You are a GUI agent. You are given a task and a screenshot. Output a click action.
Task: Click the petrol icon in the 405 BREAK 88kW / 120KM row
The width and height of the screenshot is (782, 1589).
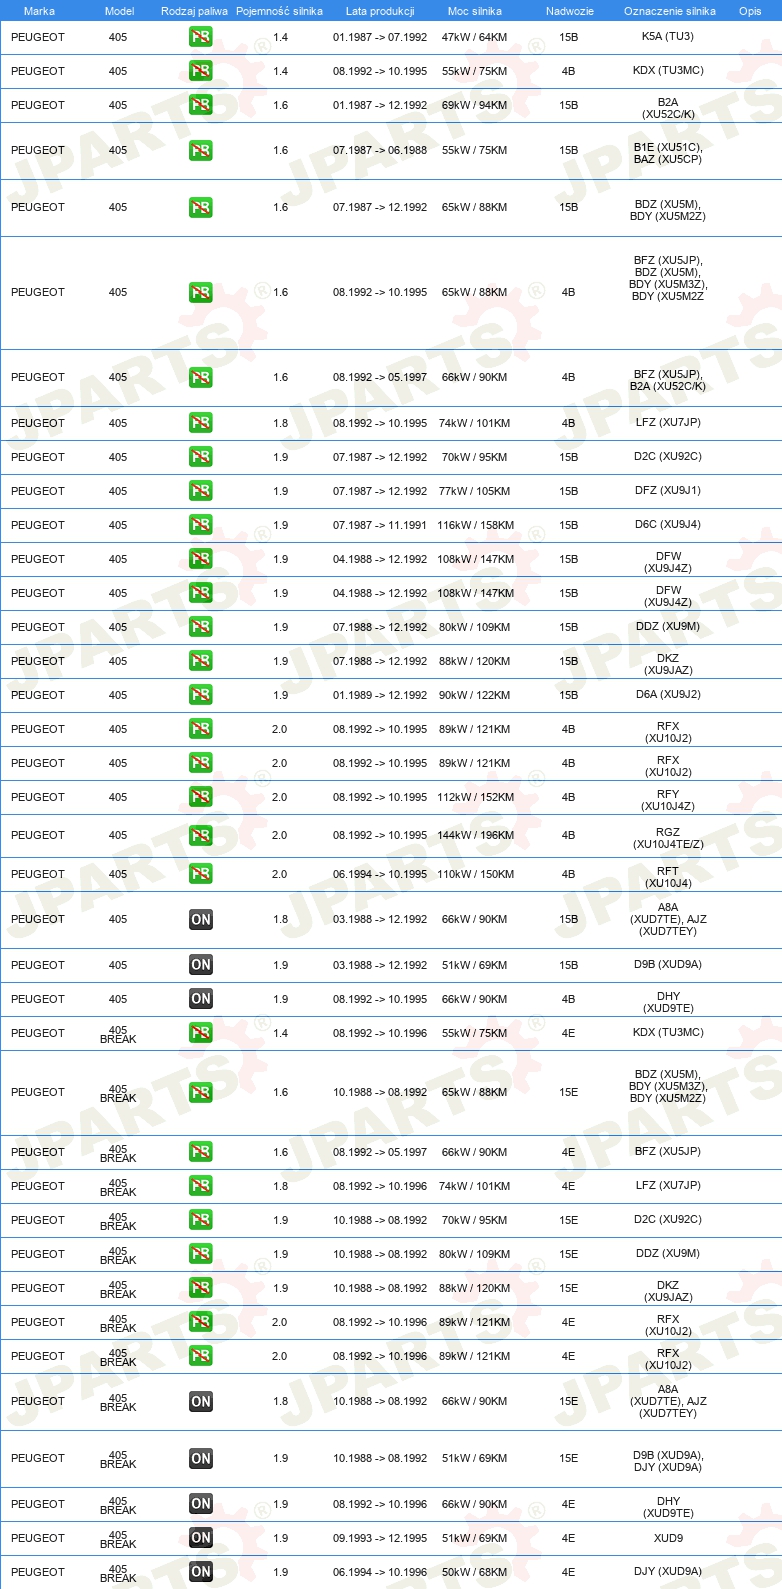(201, 1288)
